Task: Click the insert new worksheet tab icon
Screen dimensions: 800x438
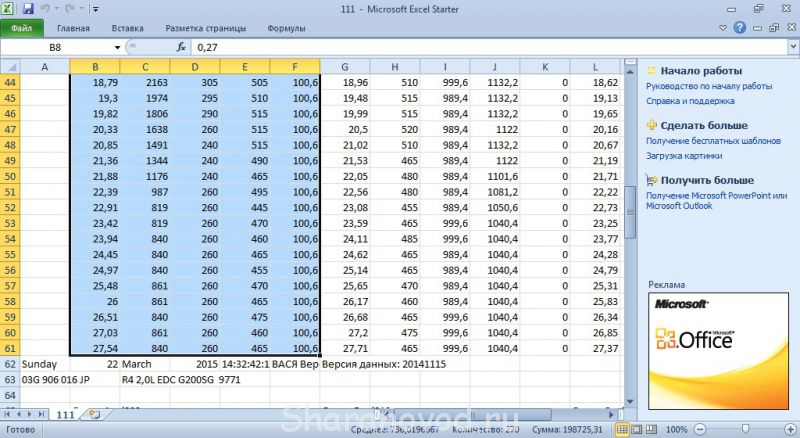Action: [x=95, y=413]
